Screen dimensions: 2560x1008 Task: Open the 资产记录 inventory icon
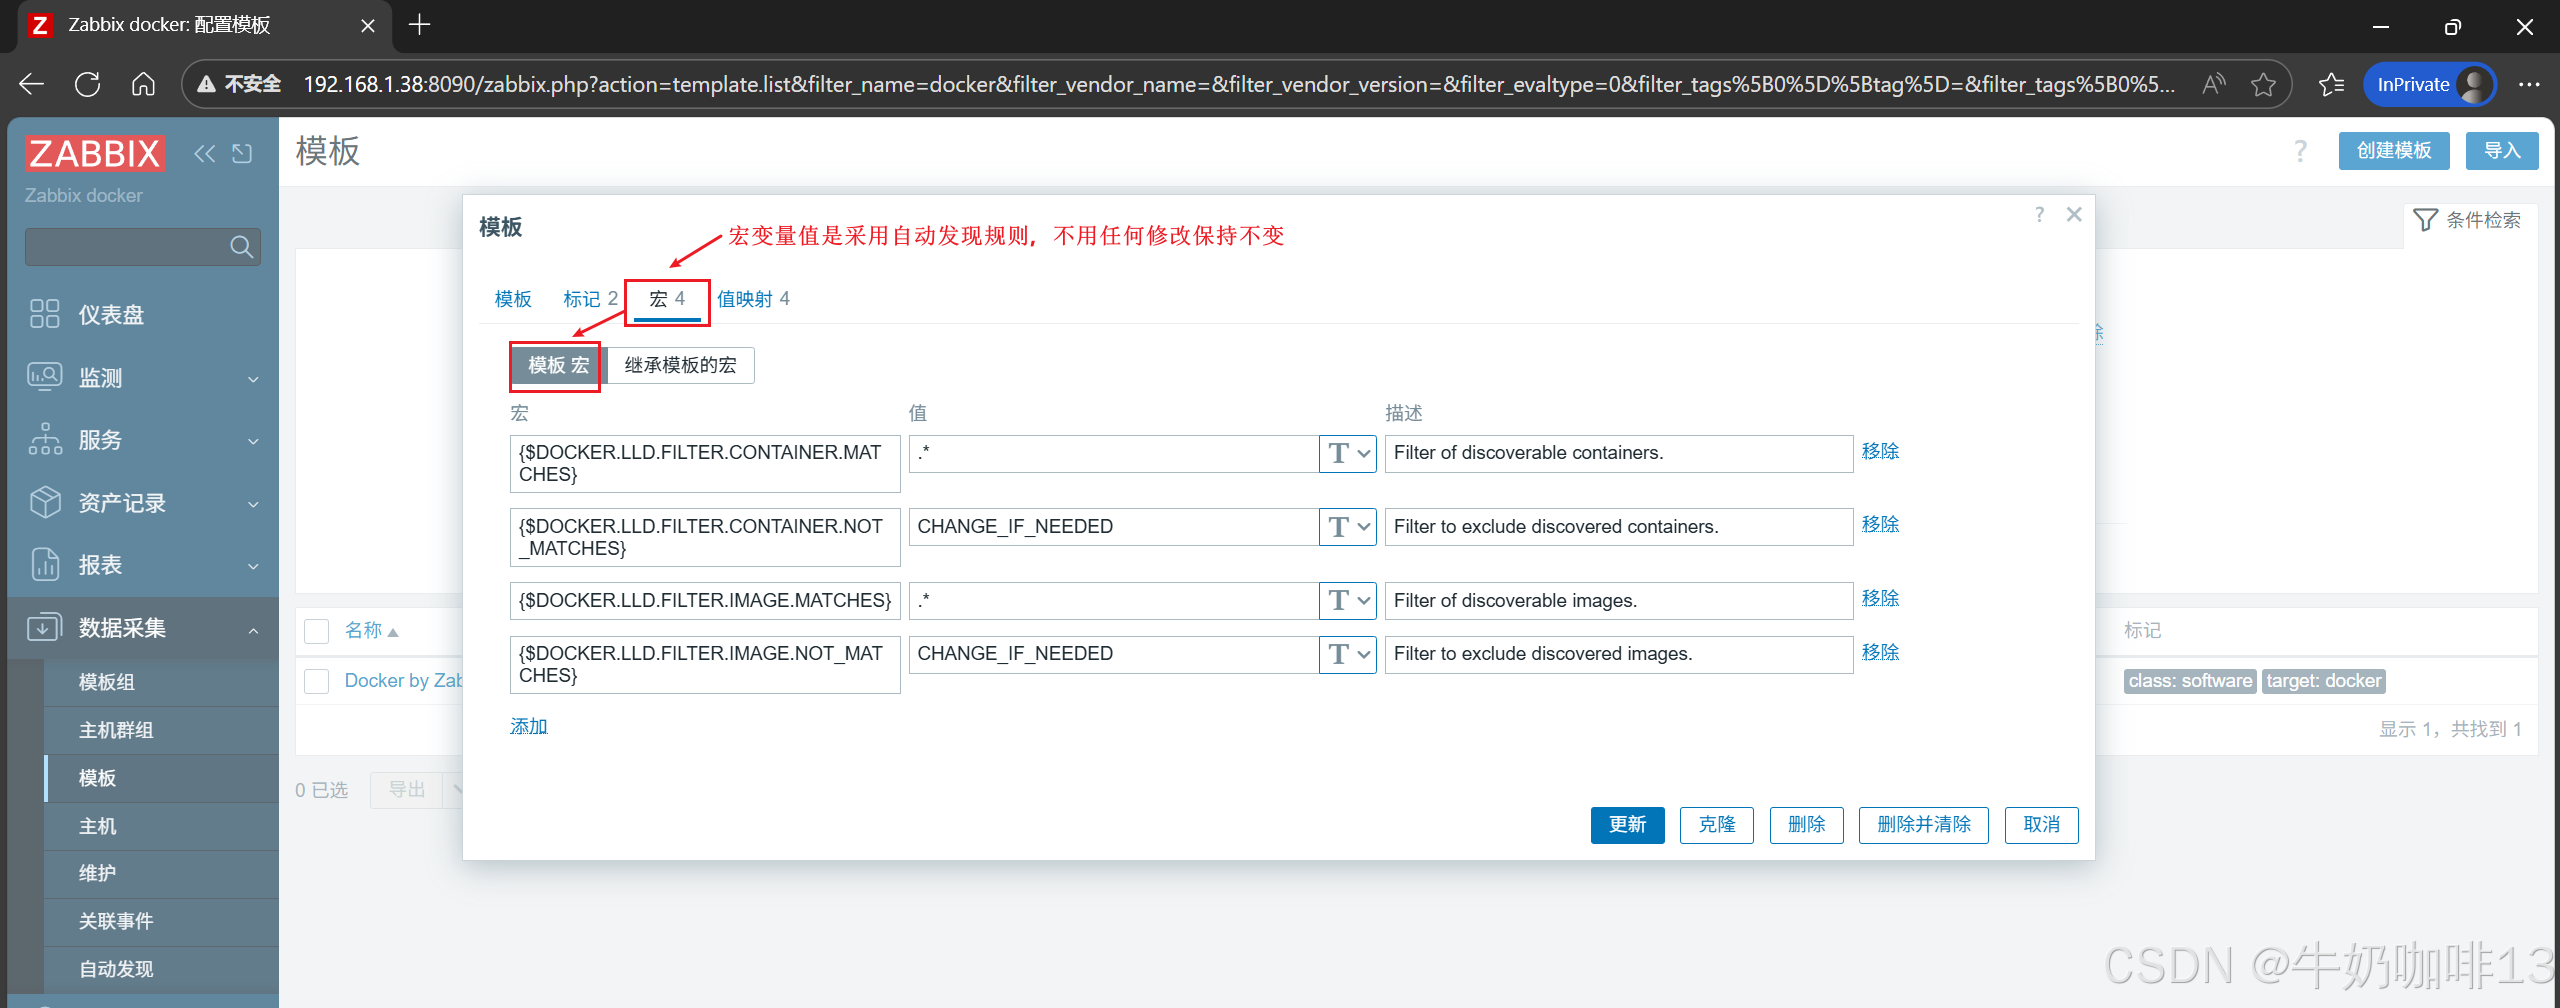pyautogui.click(x=45, y=502)
